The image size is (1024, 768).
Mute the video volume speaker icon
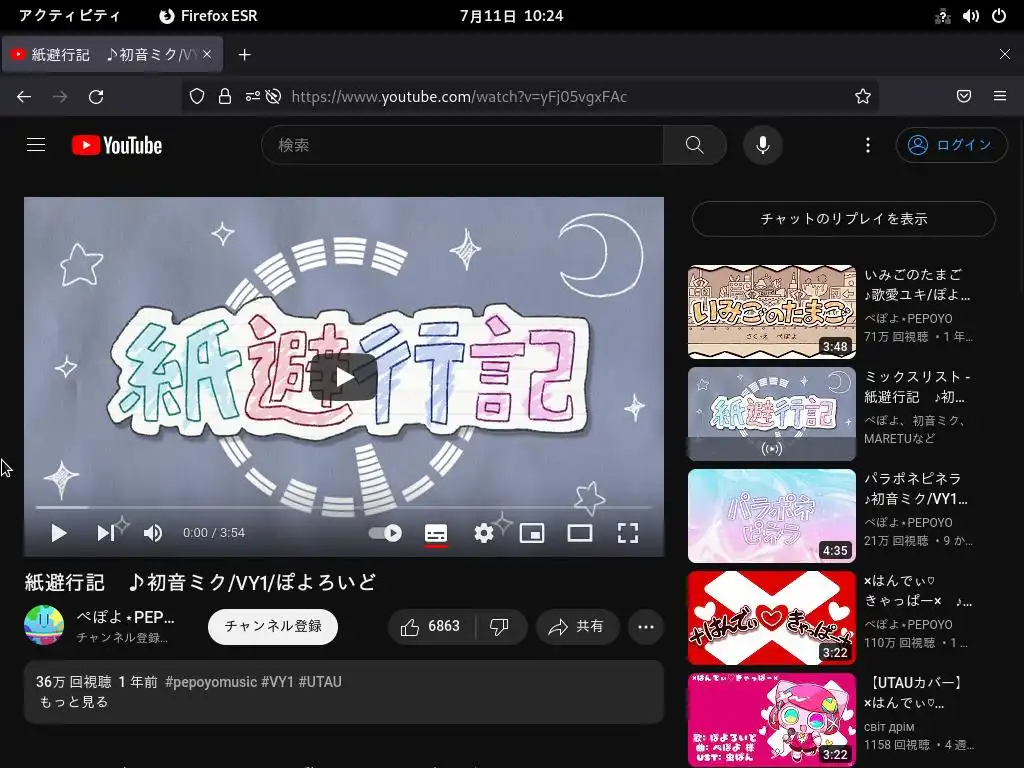[153, 533]
